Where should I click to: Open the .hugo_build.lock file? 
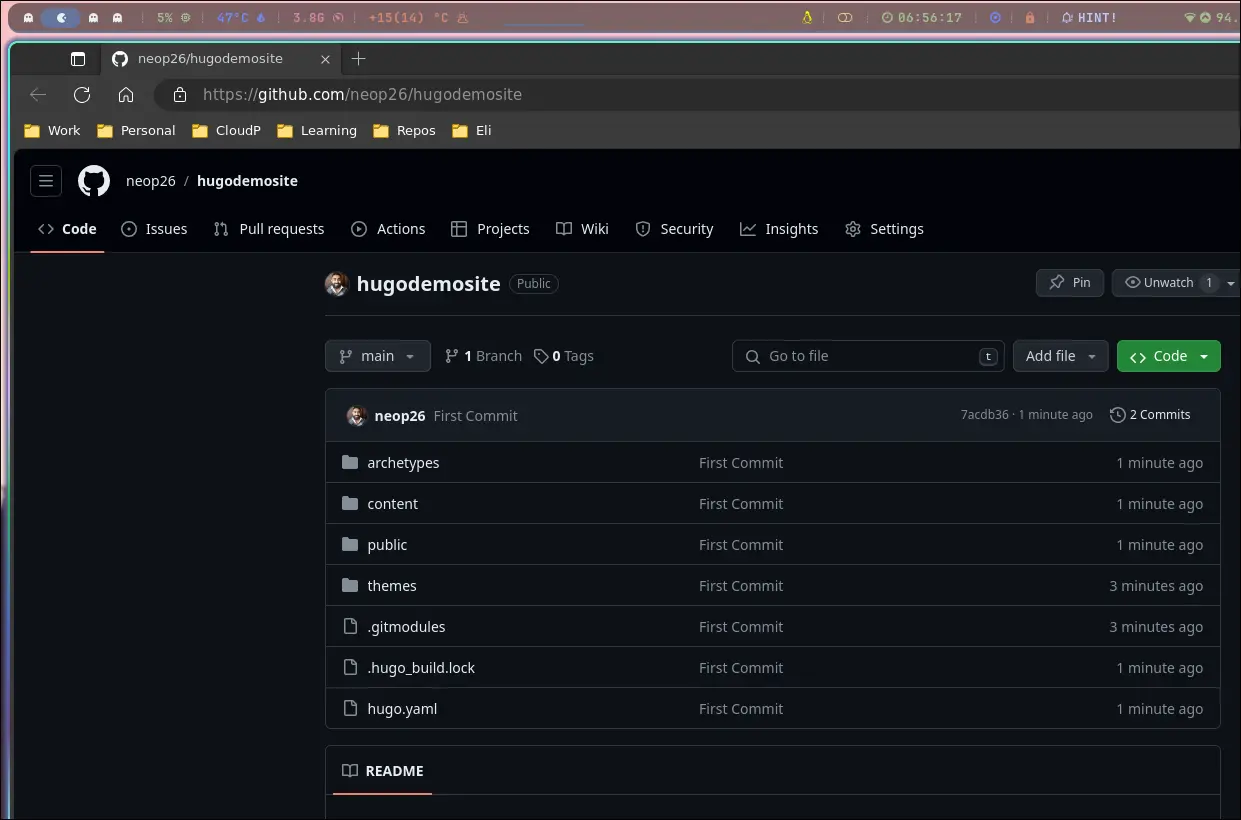tap(421, 668)
